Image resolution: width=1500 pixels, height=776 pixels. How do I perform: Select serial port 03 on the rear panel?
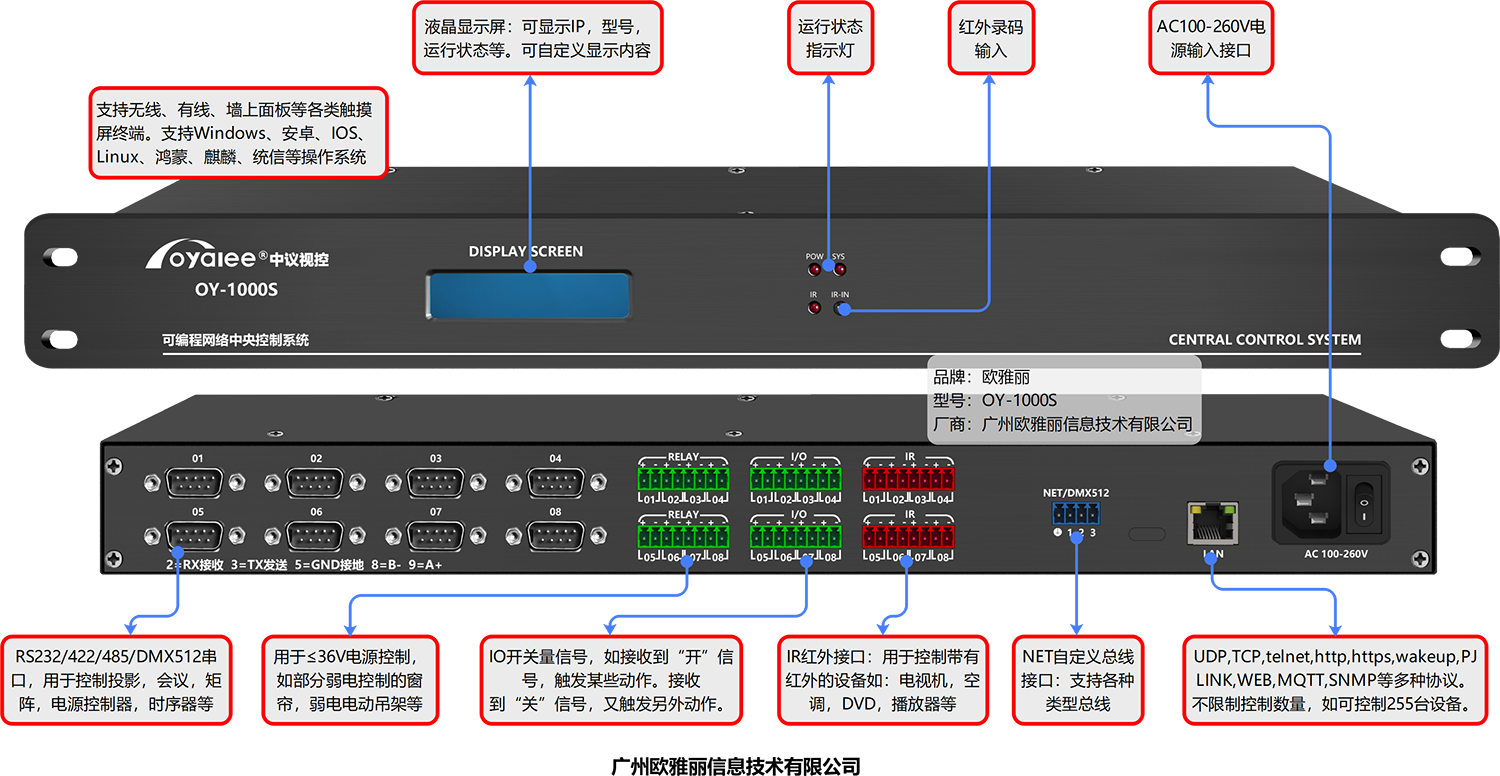[436, 483]
